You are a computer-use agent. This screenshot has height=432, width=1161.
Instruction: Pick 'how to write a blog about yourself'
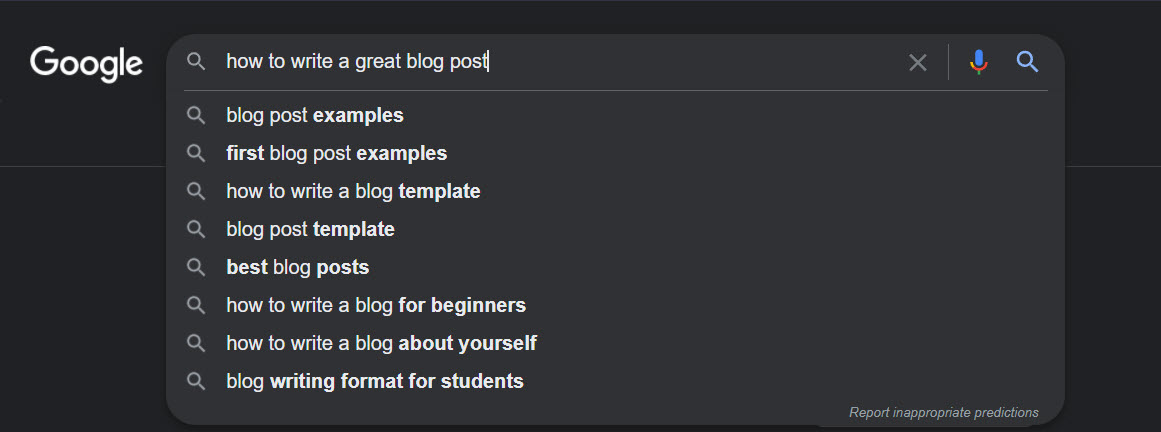tap(615, 344)
